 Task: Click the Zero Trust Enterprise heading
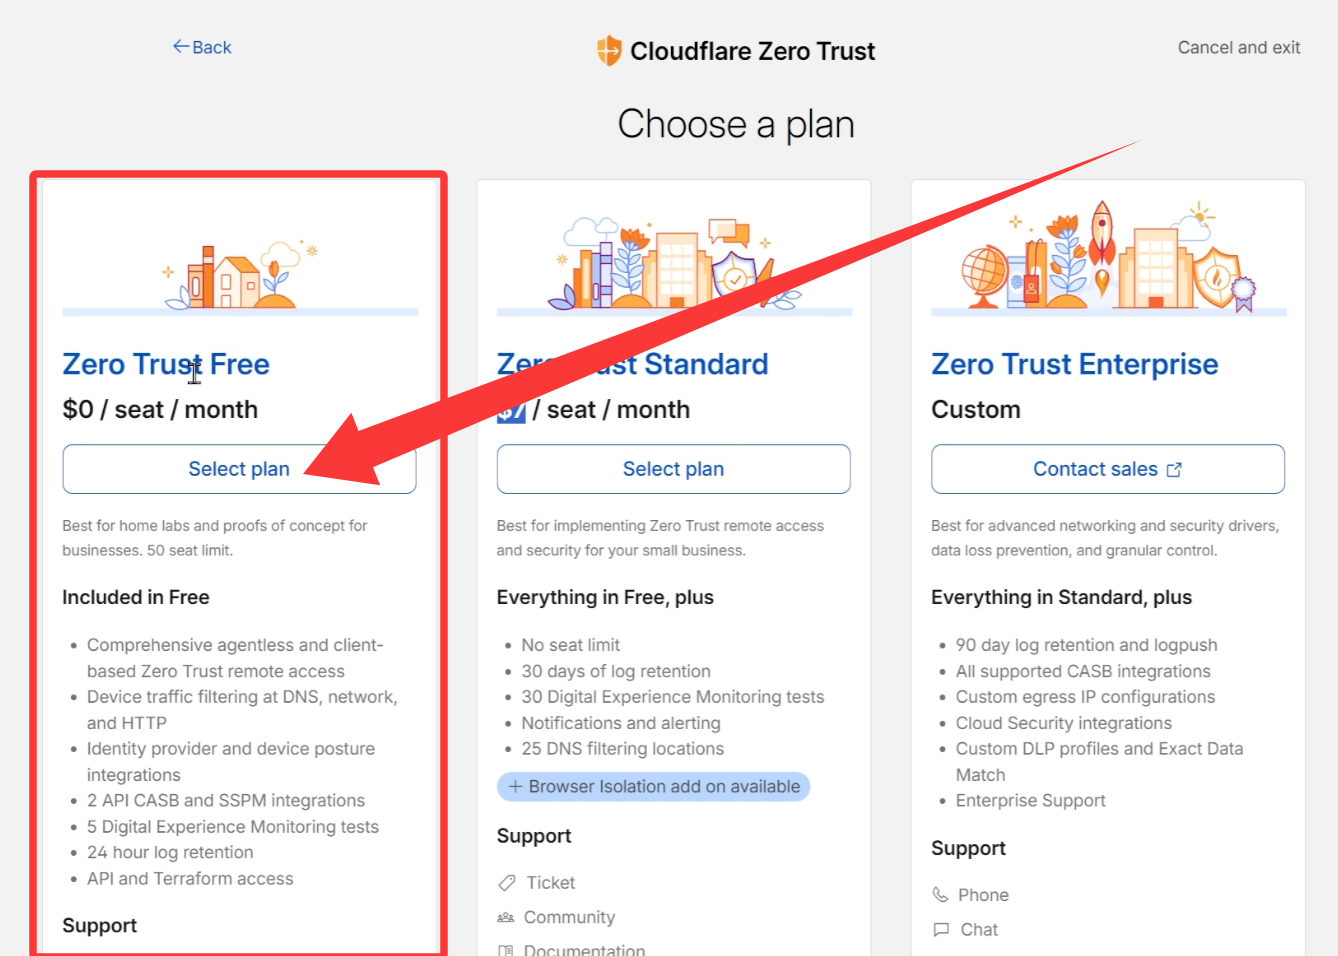(x=1074, y=364)
